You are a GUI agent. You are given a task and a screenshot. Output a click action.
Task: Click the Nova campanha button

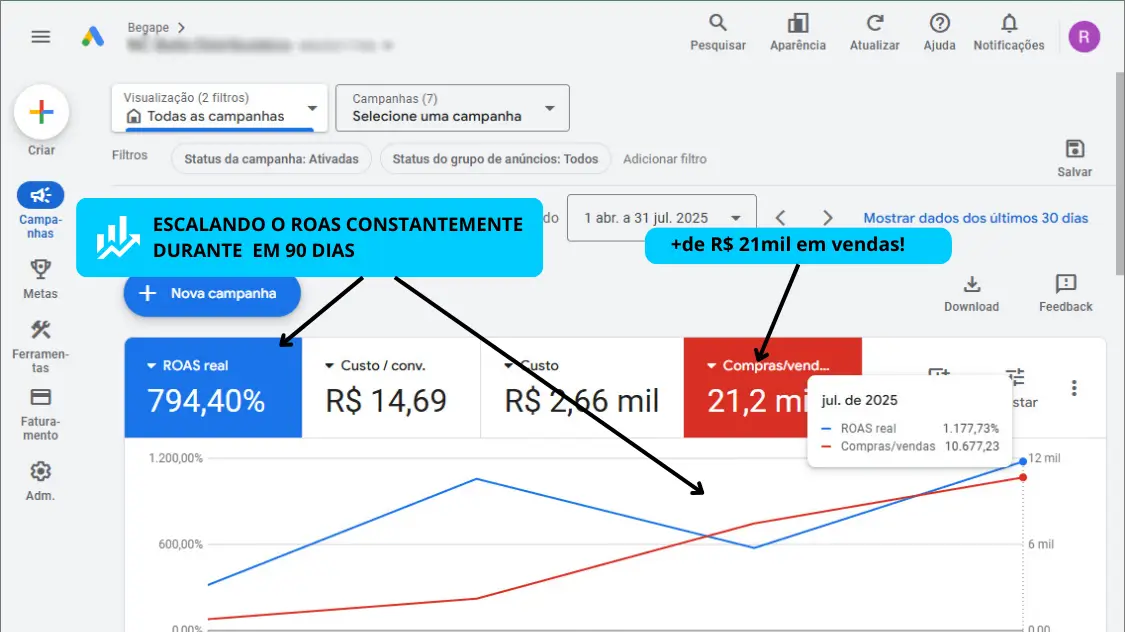(x=213, y=294)
